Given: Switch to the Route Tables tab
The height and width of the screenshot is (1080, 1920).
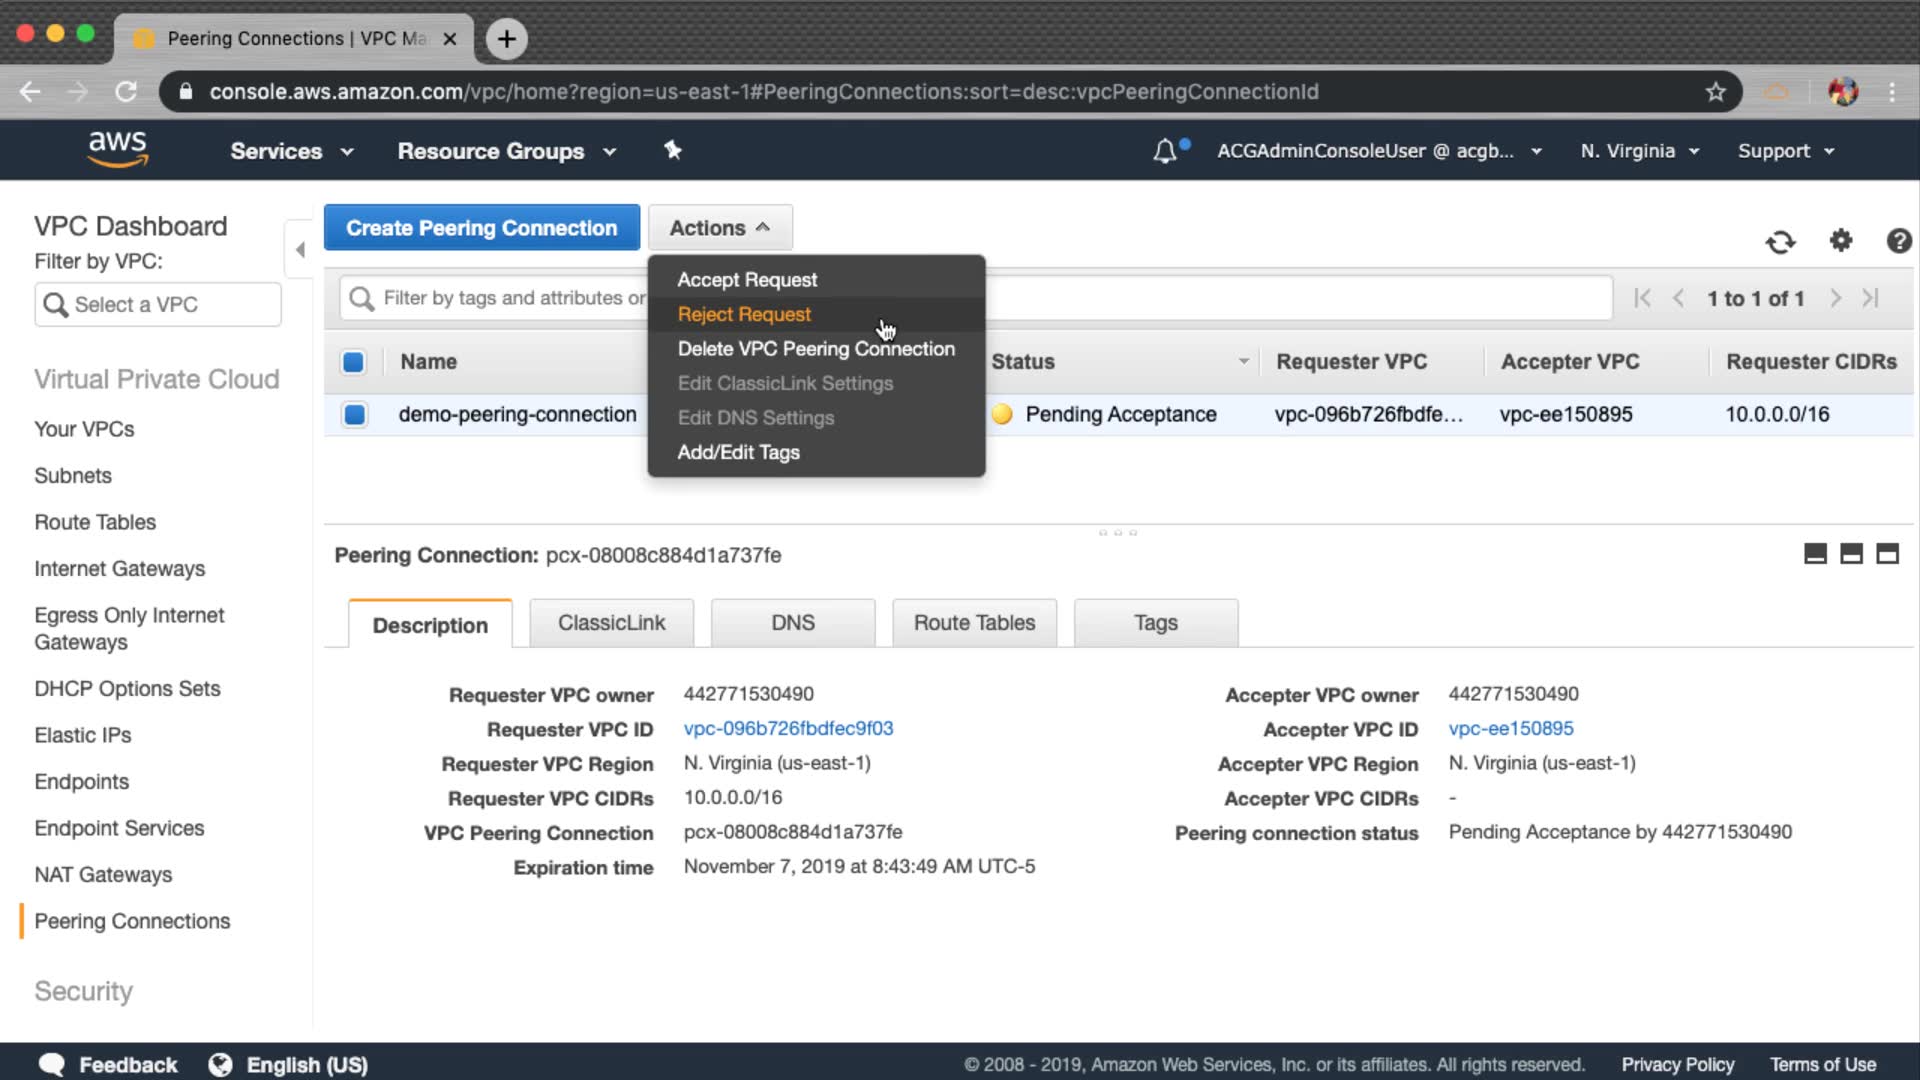Looking at the screenshot, I should (974, 623).
